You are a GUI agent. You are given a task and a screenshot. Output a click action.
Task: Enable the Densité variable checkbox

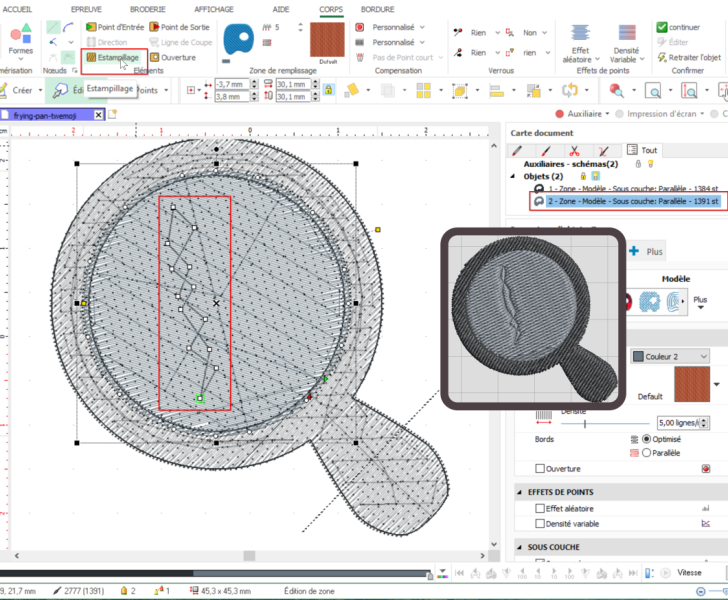(540, 524)
